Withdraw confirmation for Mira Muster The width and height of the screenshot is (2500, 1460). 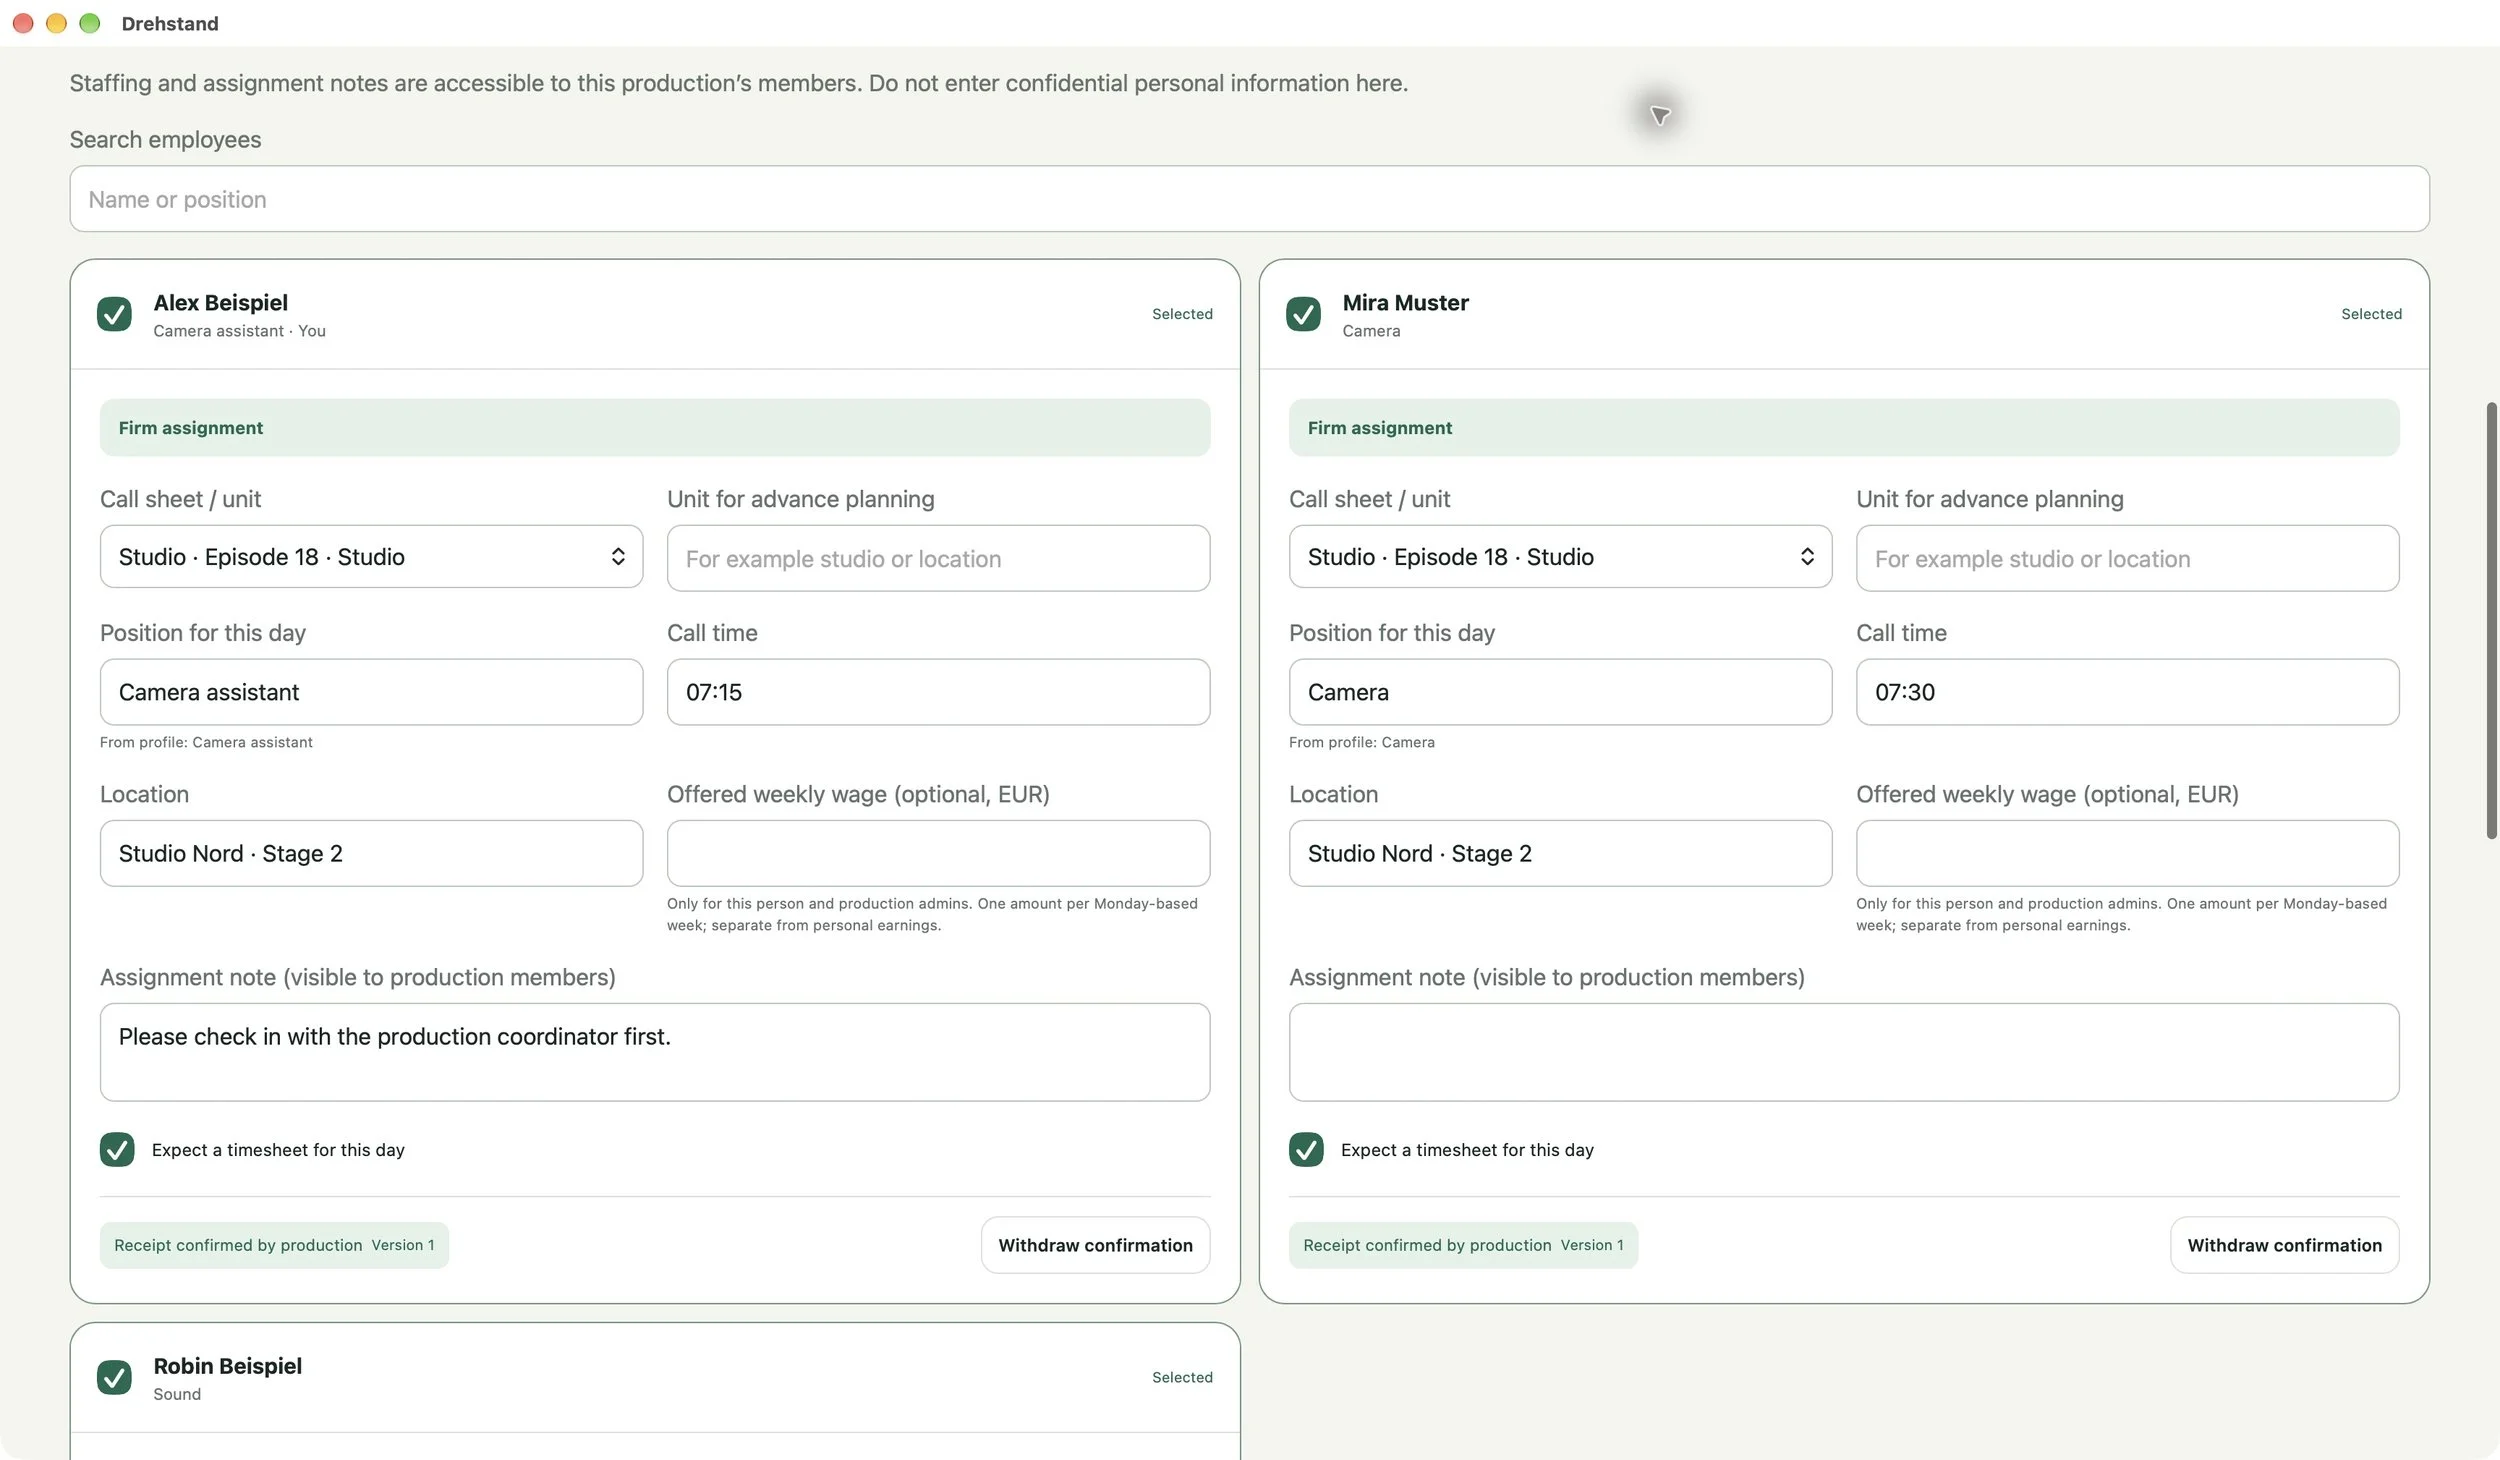(2284, 1245)
